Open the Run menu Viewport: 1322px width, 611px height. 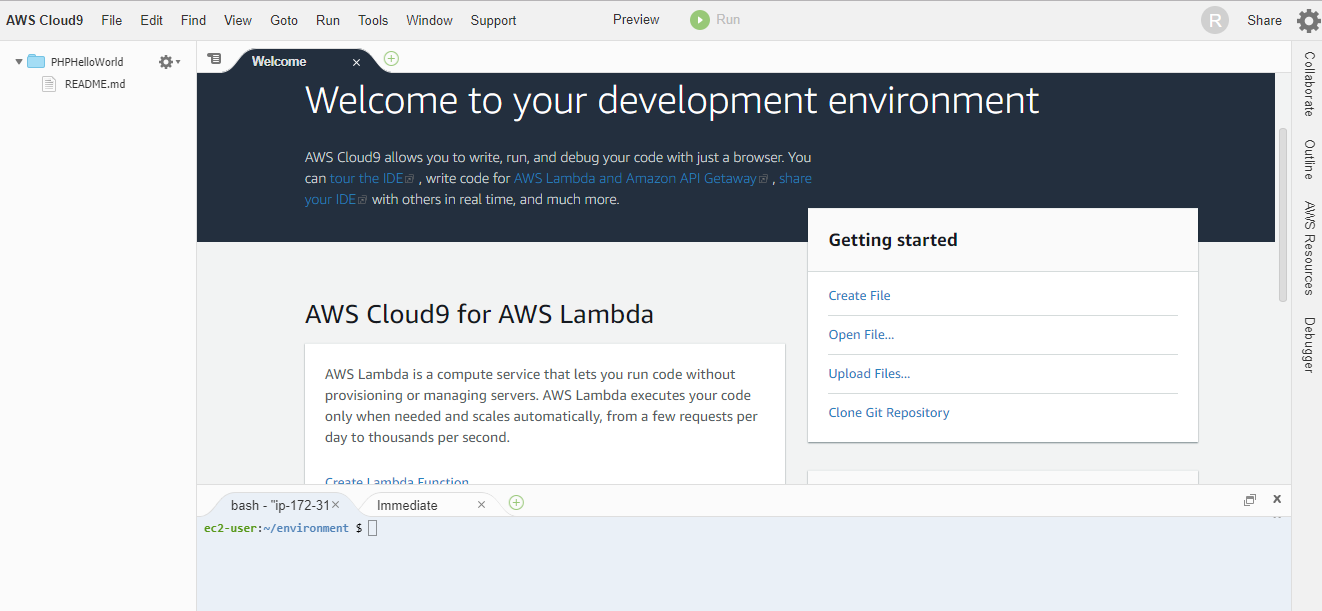point(328,20)
